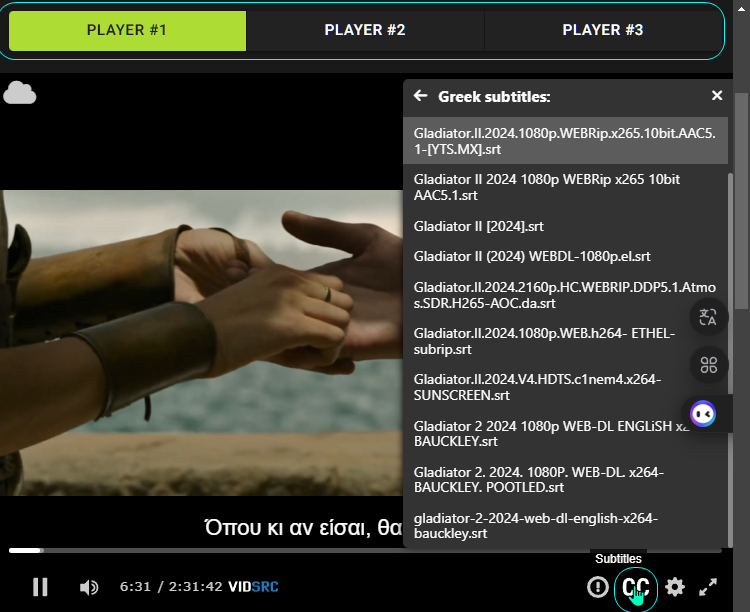Image resolution: width=750 pixels, height=612 pixels.
Task: Select Gladiator II (2024) WEBDL-1080p.el.srt
Action: [x=565, y=256]
